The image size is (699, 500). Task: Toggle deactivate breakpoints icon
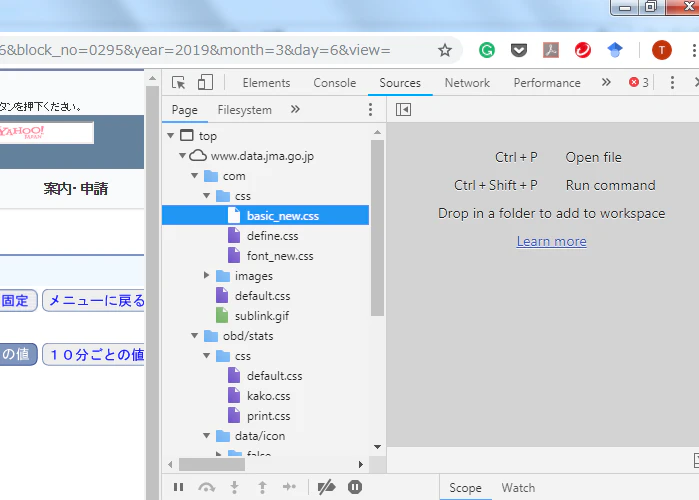[x=326, y=487]
